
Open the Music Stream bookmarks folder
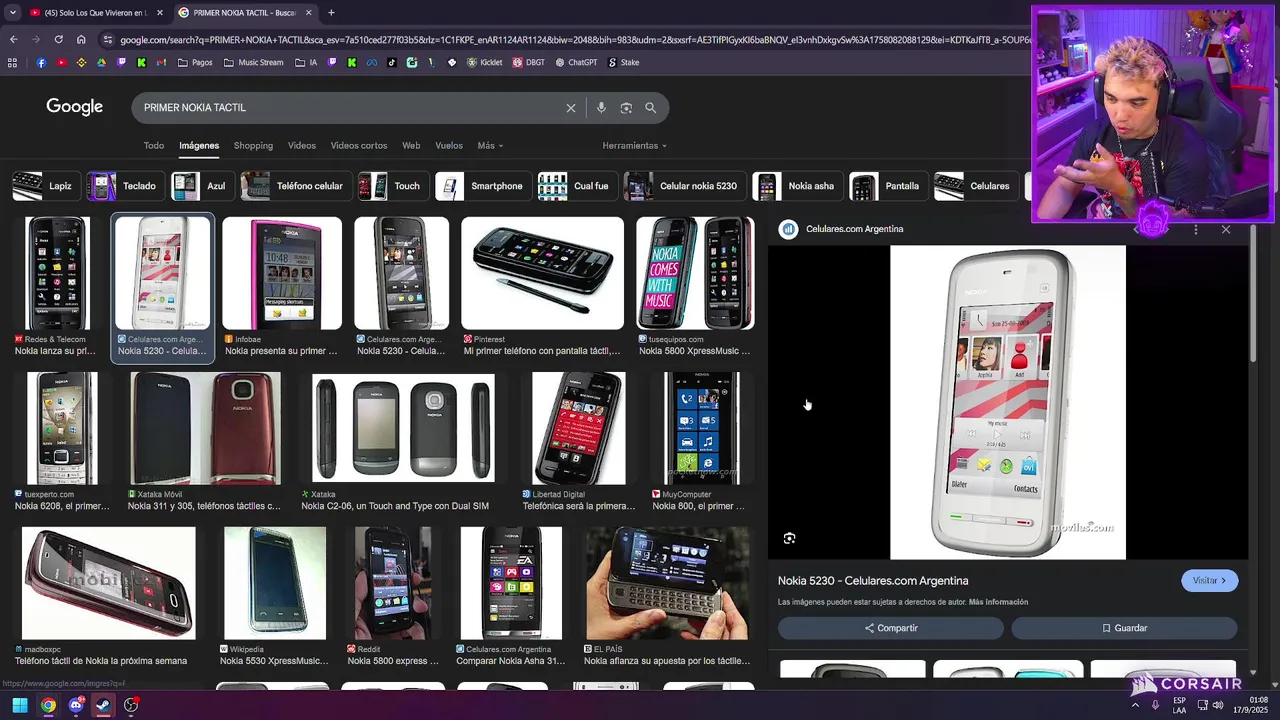click(x=253, y=62)
